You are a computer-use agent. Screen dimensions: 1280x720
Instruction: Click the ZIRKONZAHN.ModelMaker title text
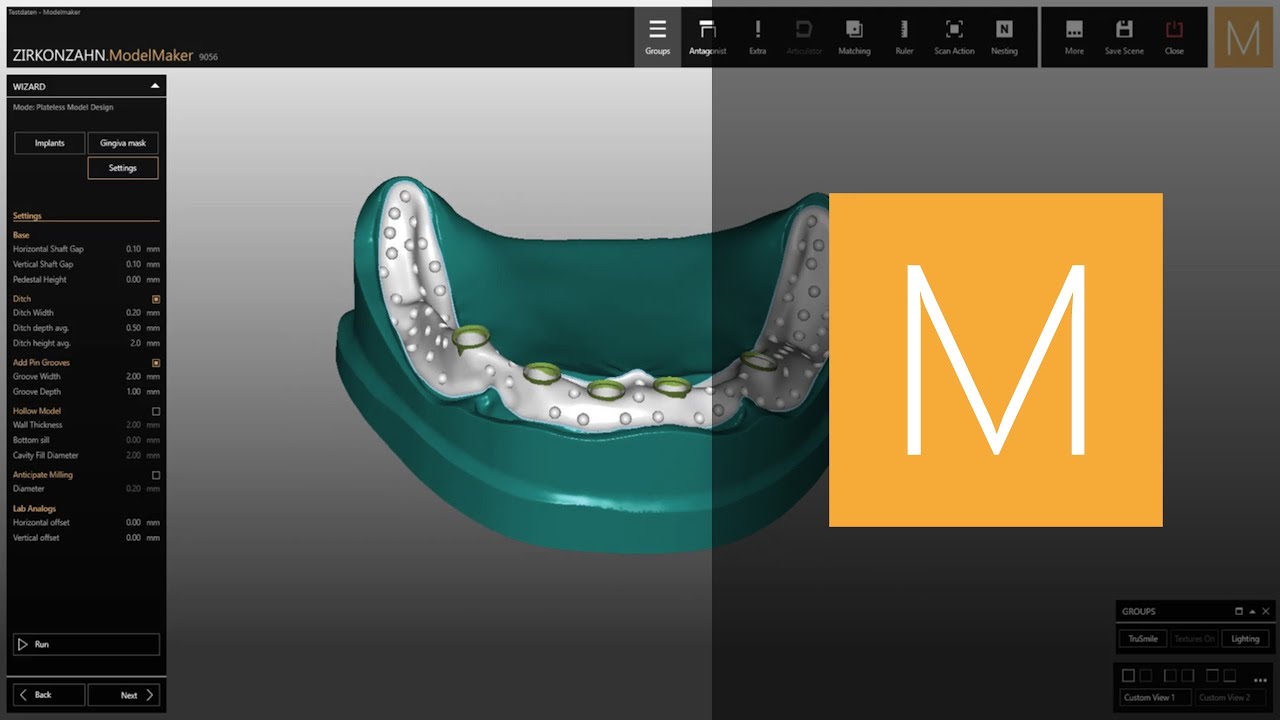point(102,55)
